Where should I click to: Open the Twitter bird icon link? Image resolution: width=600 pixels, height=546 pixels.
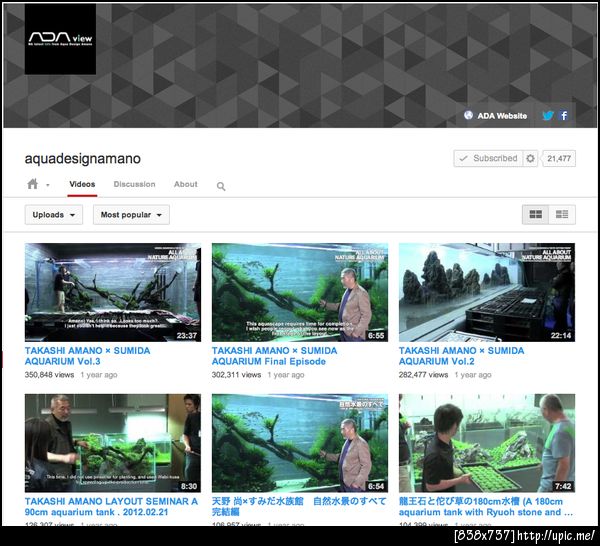coord(548,115)
